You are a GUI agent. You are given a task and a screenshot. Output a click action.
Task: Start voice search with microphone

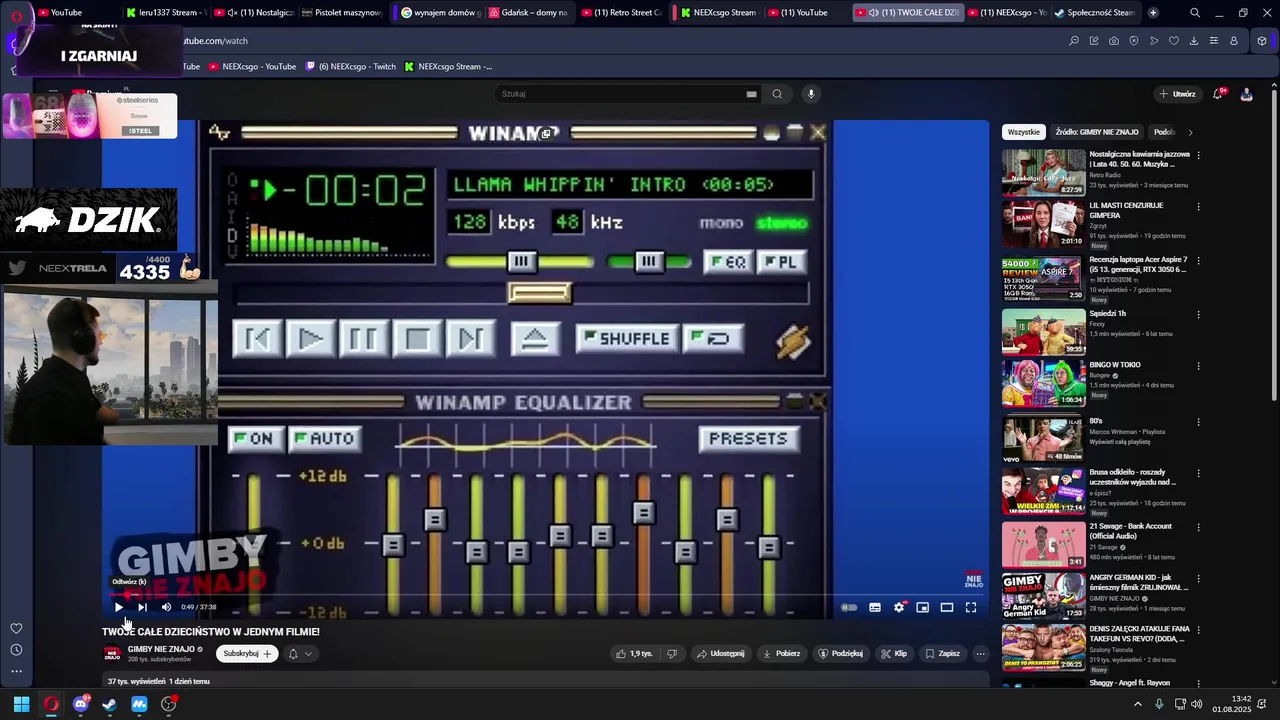point(811,94)
